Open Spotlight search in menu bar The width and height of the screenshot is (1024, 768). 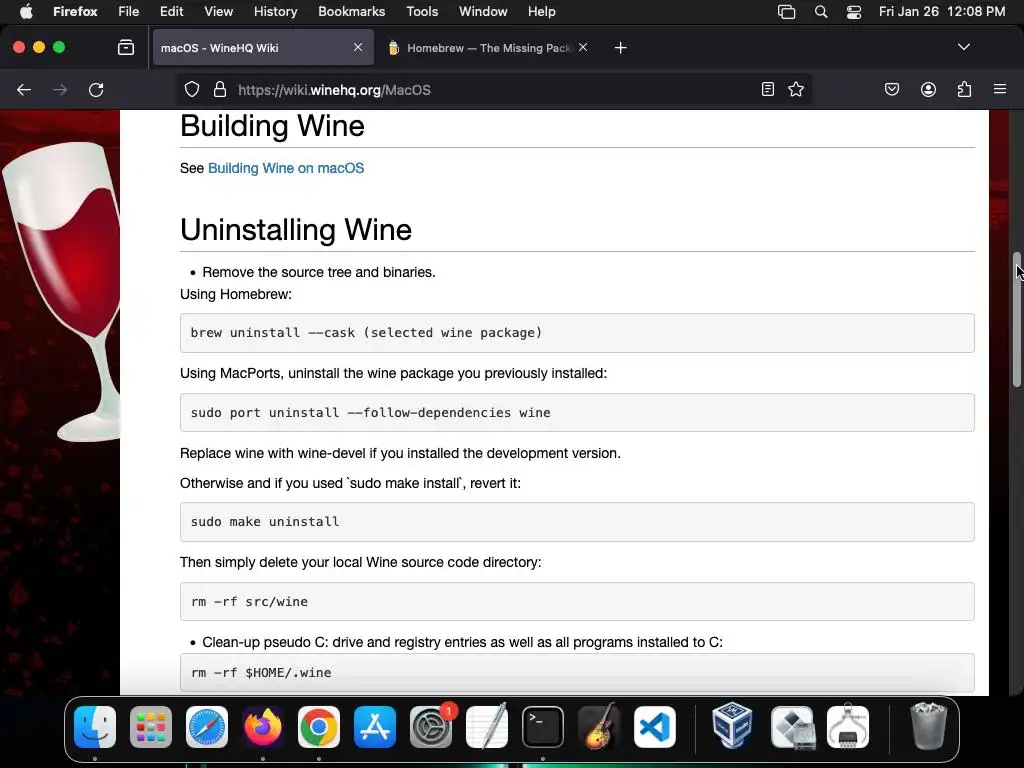coord(821,12)
